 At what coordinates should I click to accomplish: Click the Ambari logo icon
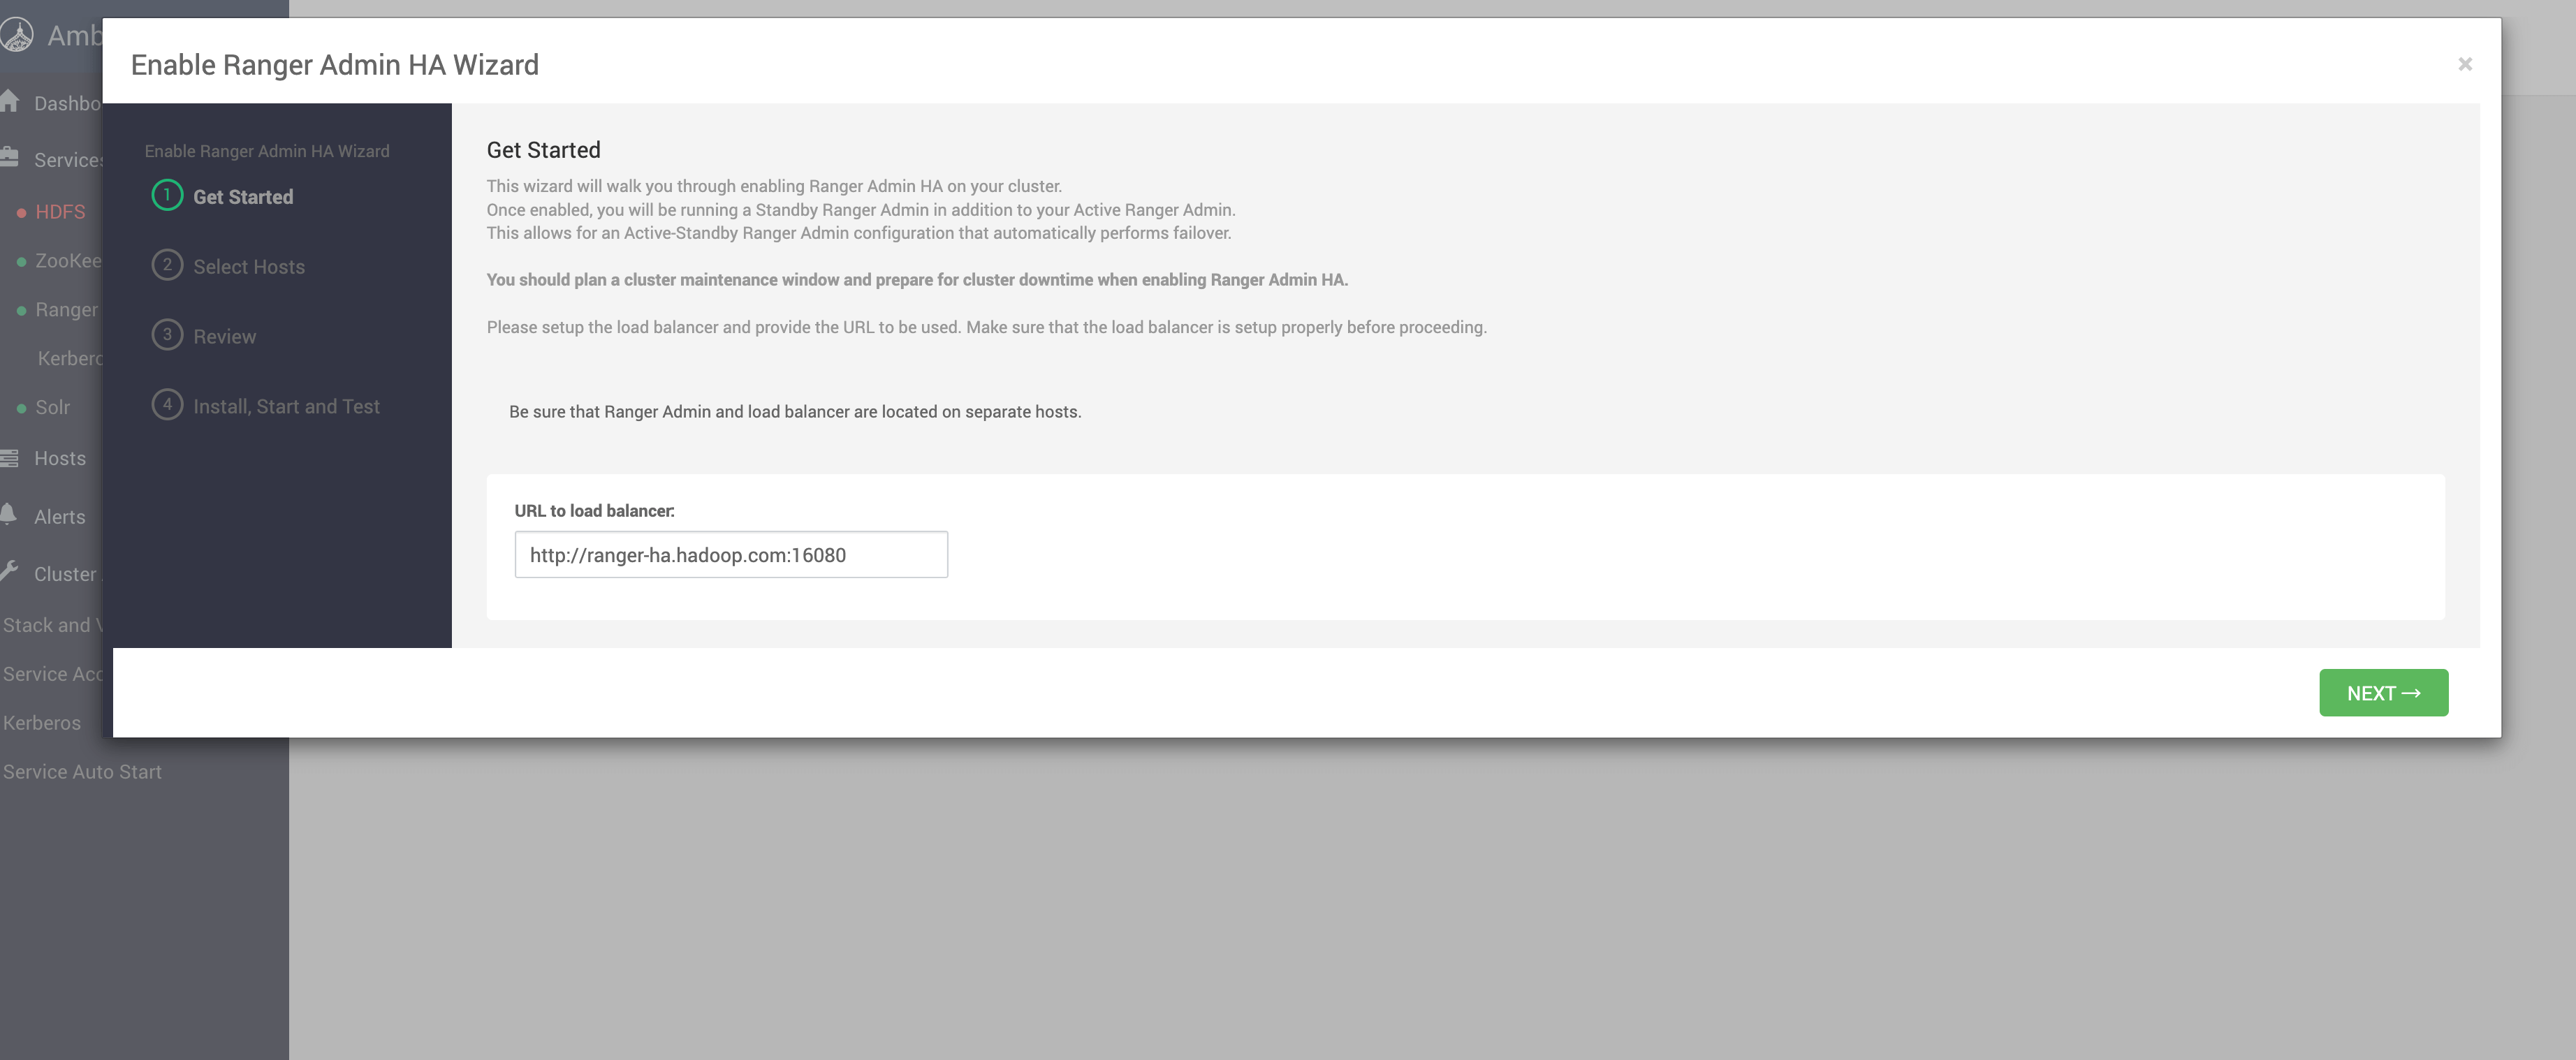tap(17, 35)
